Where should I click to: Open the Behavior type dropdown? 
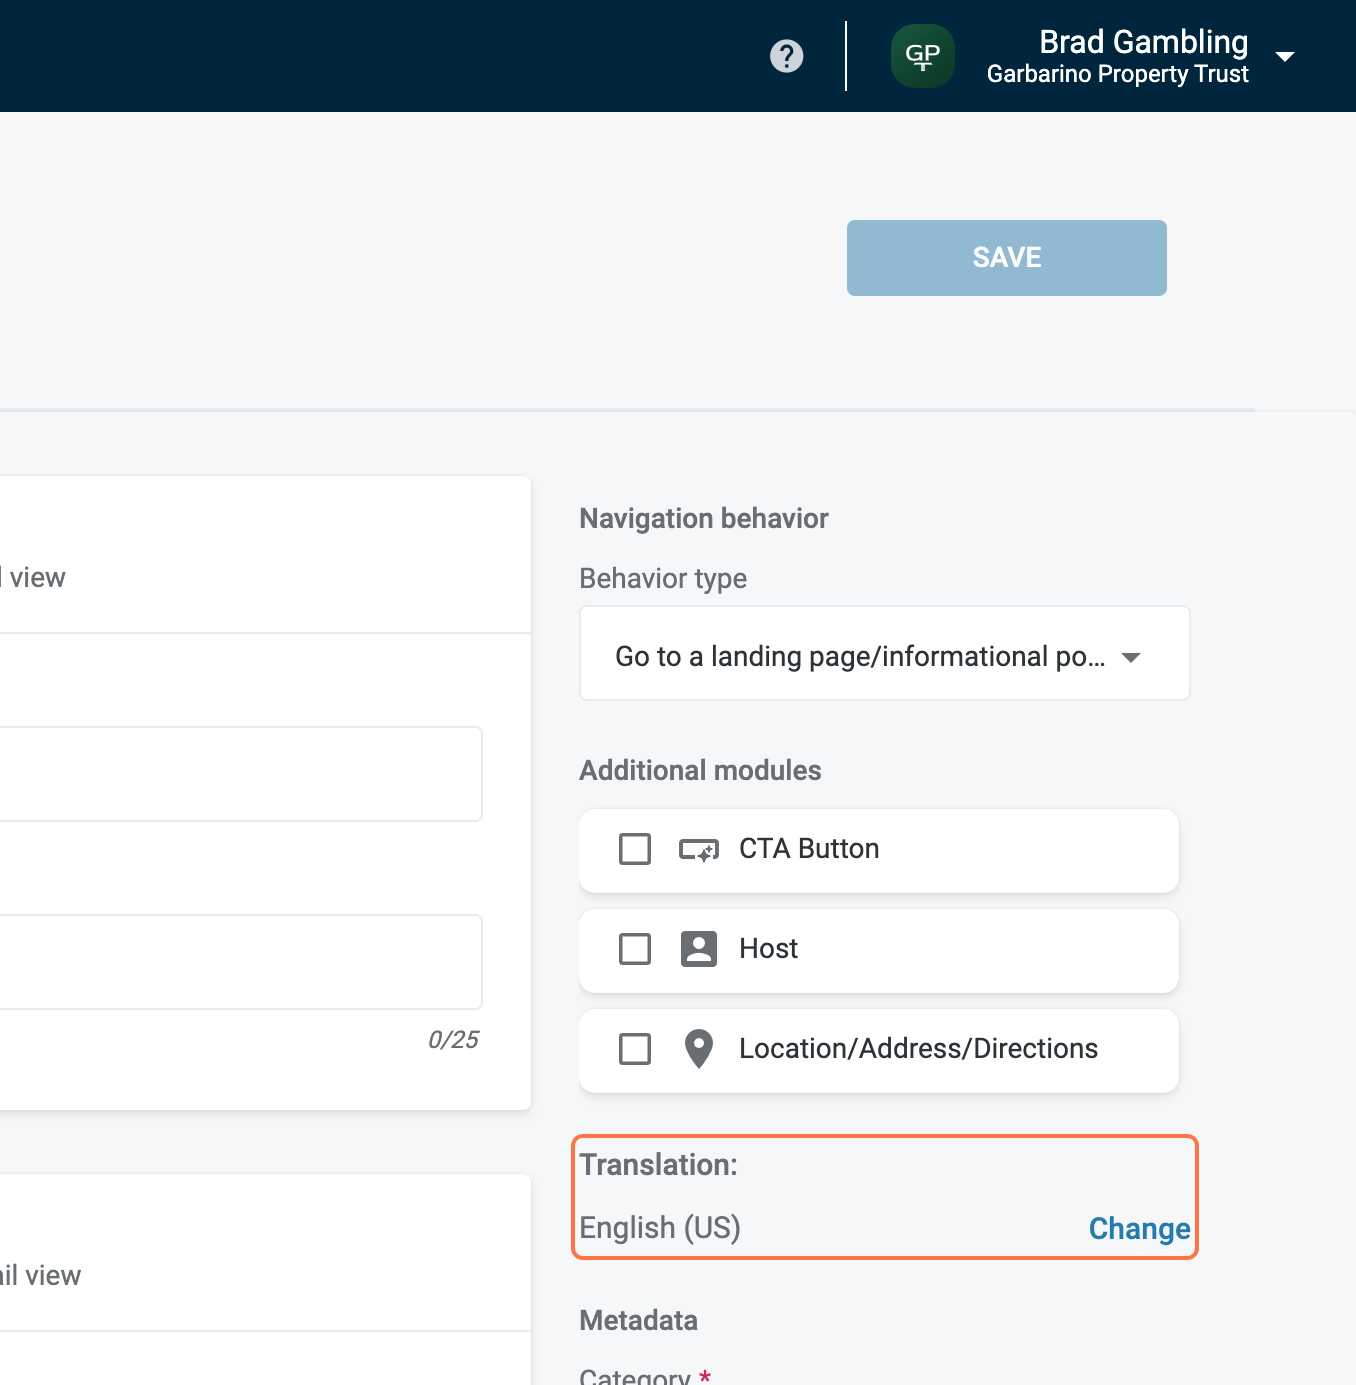point(860,656)
